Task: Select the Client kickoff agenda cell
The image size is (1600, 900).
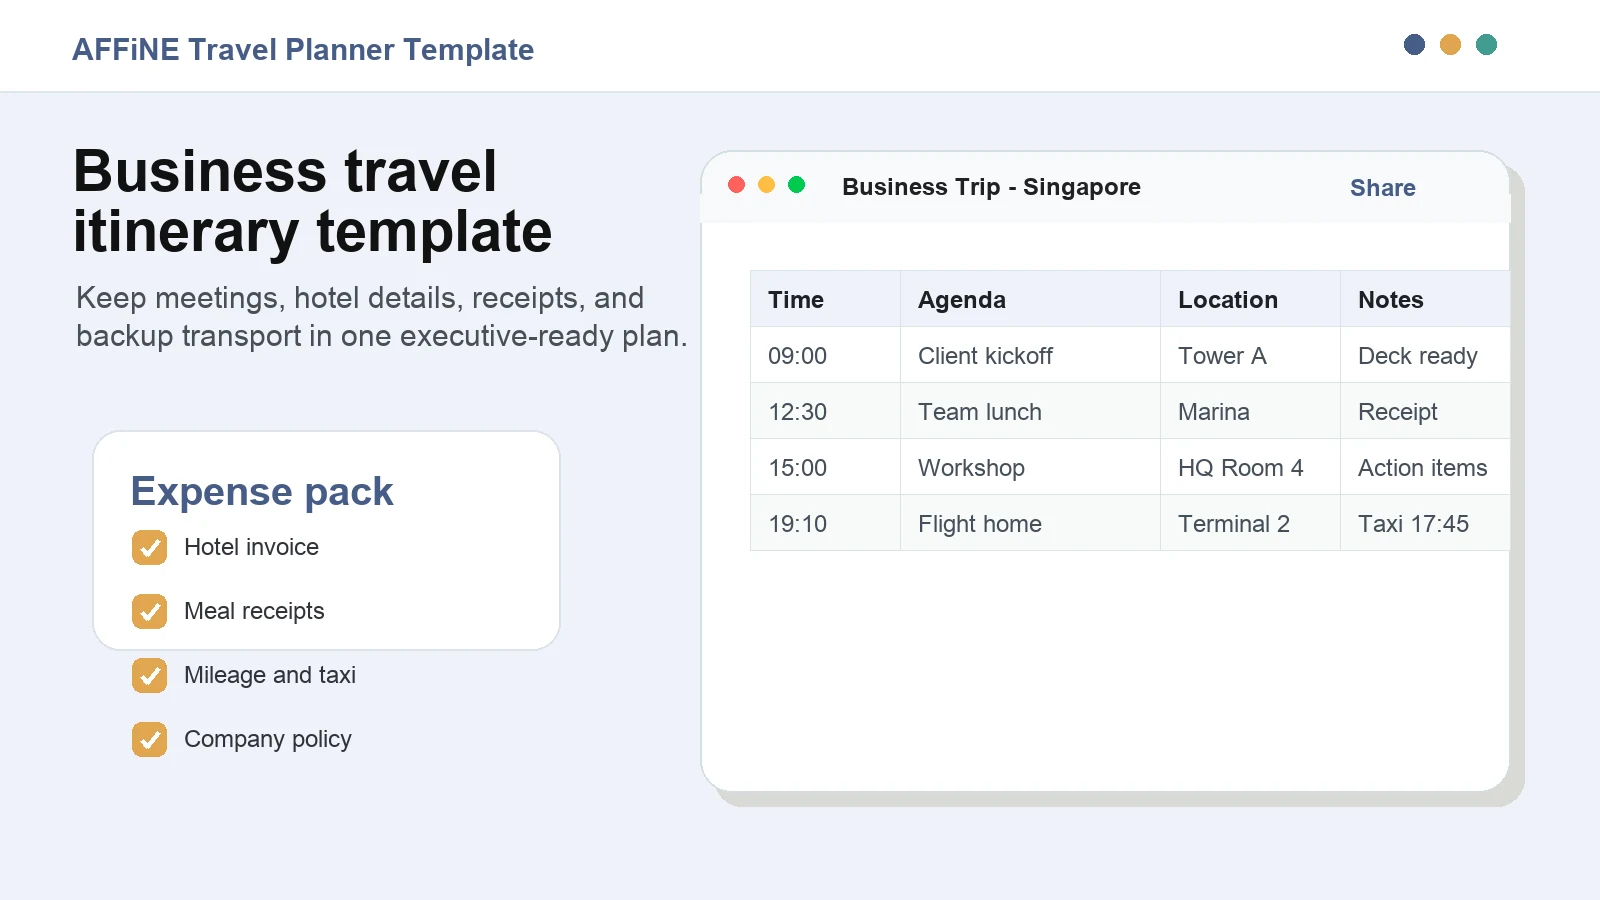Action: coord(1031,355)
